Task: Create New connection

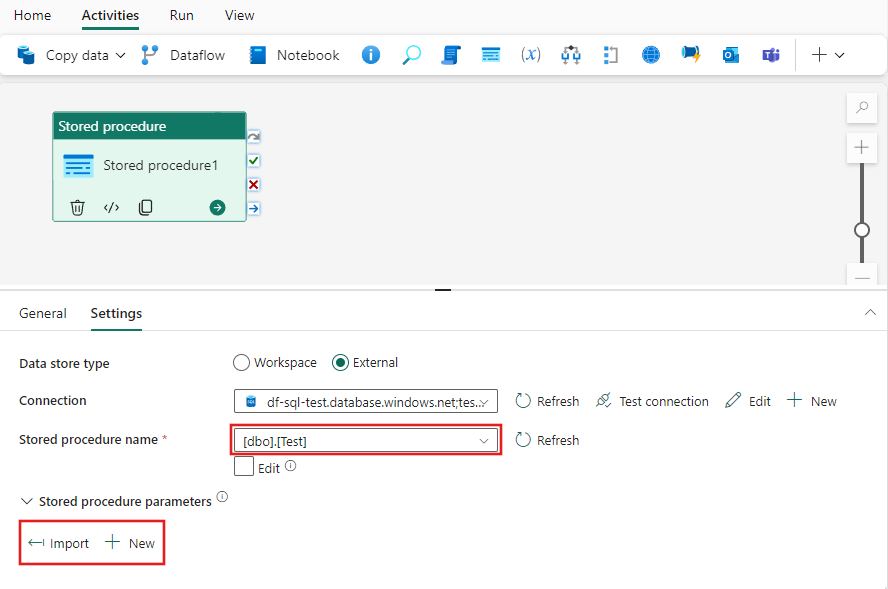Action: point(812,401)
